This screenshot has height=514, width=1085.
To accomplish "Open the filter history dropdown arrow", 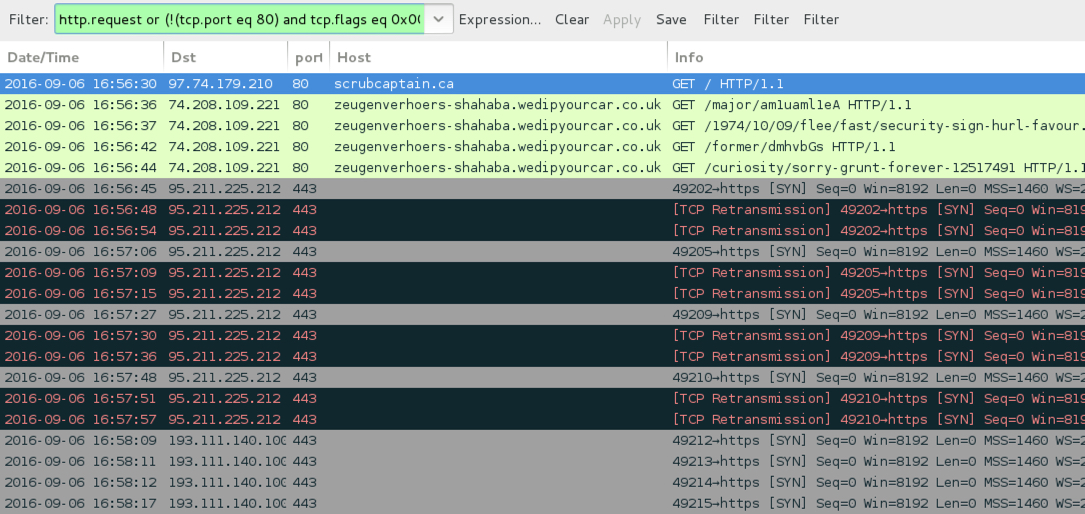I will coord(438,19).
